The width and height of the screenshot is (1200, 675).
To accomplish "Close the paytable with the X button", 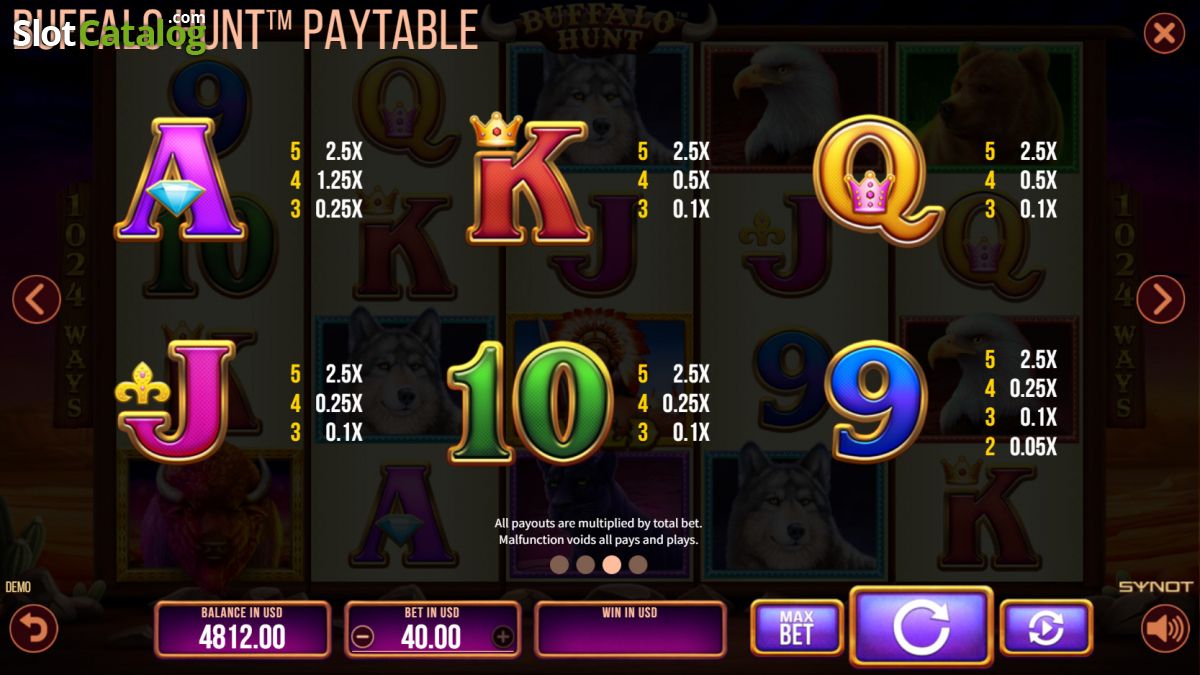I will point(1164,33).
